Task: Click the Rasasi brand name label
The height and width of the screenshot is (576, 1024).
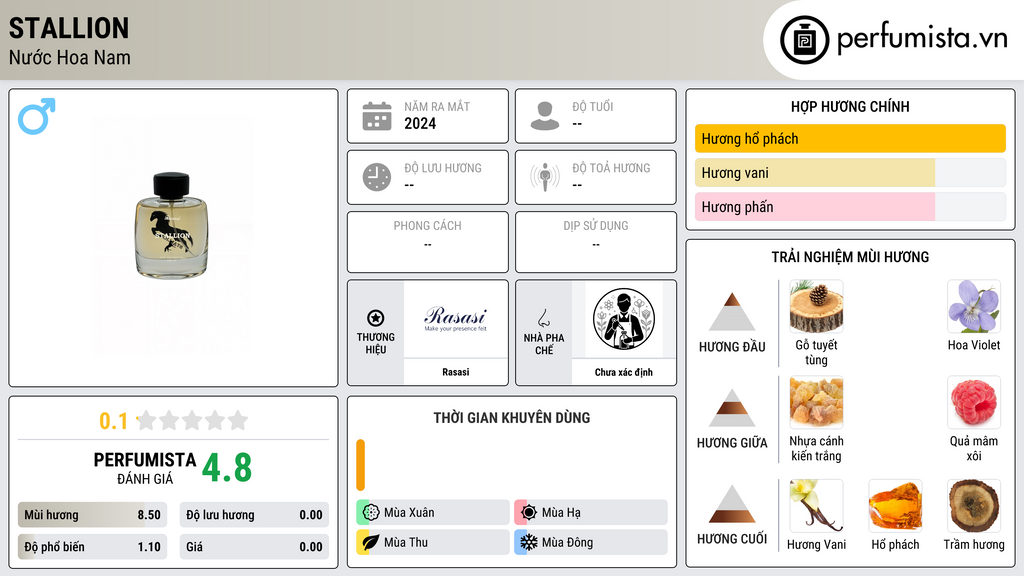Action: pos(455,372)
